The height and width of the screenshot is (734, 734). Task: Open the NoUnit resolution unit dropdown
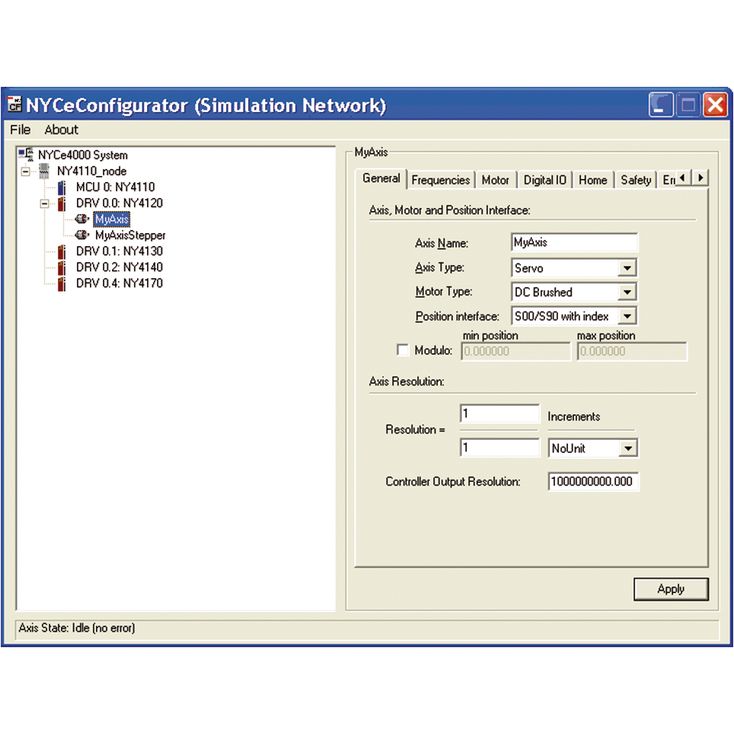point(628,448)
